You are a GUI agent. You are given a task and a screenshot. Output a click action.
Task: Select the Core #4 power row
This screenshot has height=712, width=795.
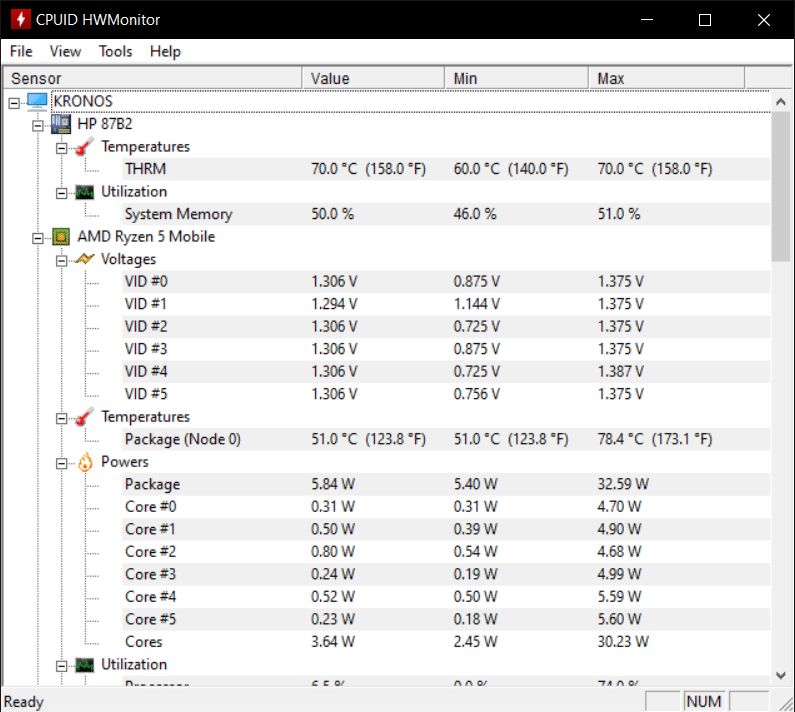tap(446, 597)
